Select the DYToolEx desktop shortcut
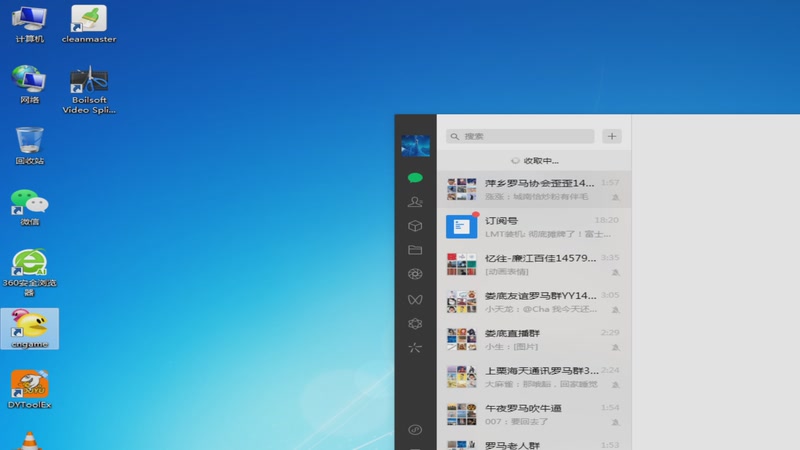800x450 pixels. tap(30, 389)
